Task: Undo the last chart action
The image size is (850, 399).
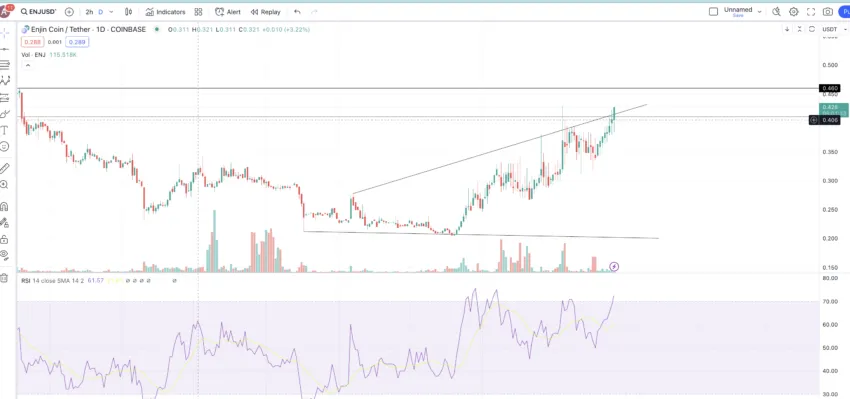Action: coord(297,12)
